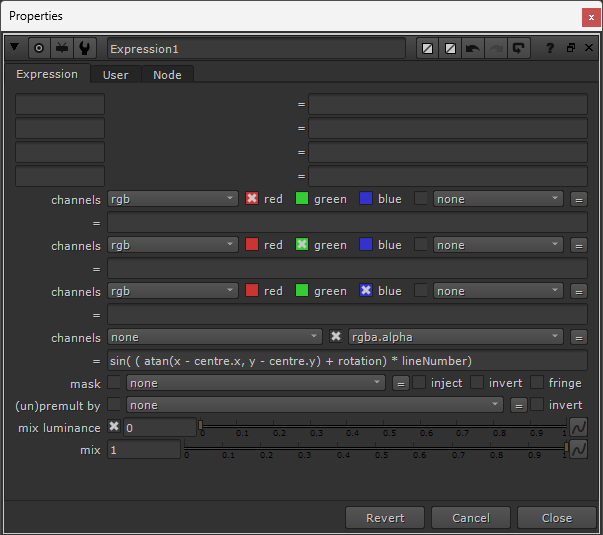Image resolution: width=603 pixels, height=535 pixels.
Task: Click the undo arrow icon
Action: (473, 48)
